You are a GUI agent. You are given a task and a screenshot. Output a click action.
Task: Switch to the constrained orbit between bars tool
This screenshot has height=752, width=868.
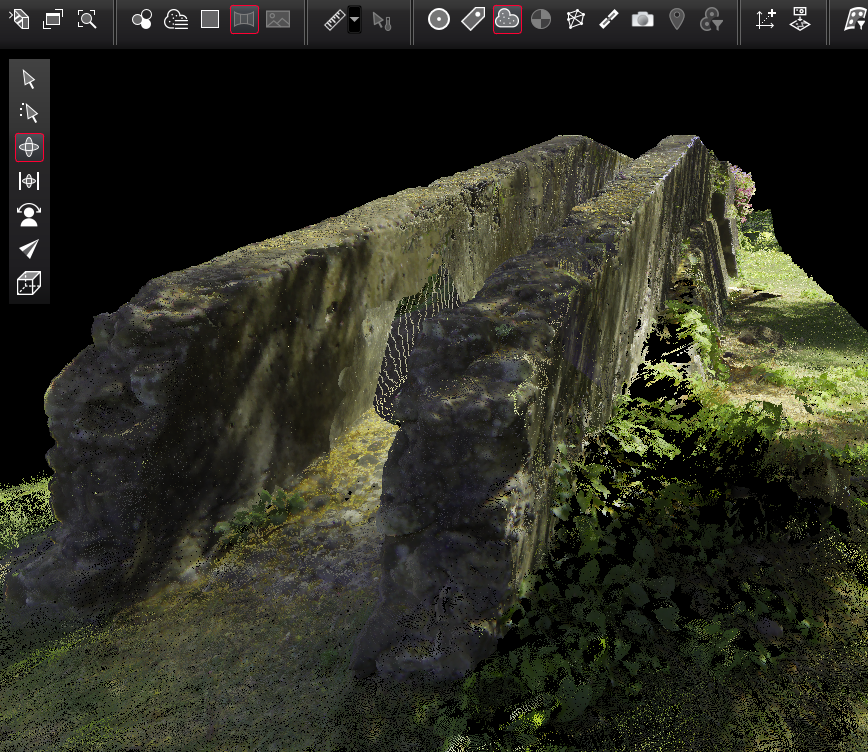[29, 181]
